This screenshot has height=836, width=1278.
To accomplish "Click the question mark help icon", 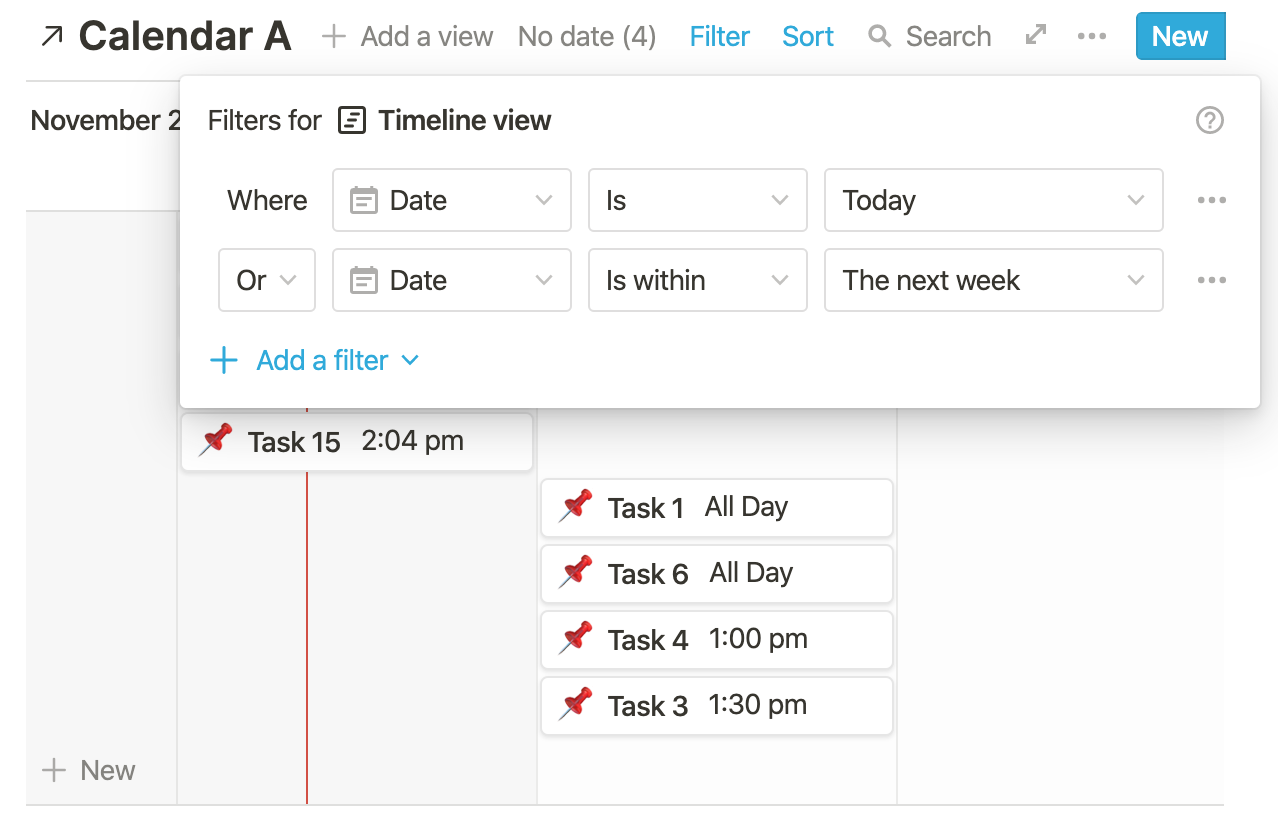I will click(x=1210, y=121).
